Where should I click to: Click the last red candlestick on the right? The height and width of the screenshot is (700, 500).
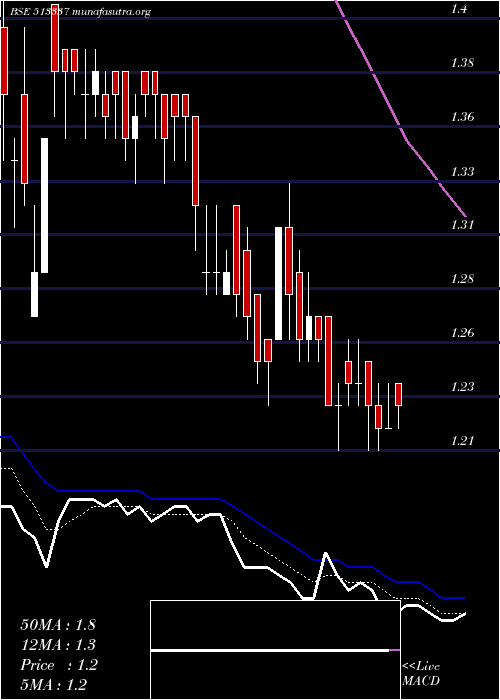[x=399, y=395]
